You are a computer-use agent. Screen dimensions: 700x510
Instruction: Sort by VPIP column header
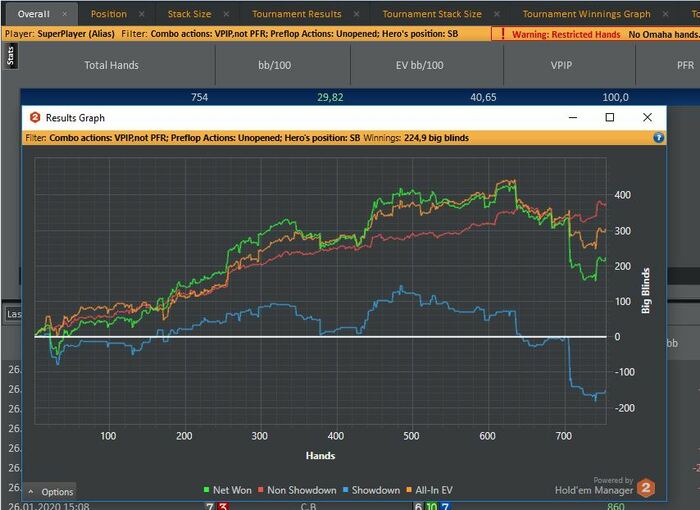click(x=561, y=65)
